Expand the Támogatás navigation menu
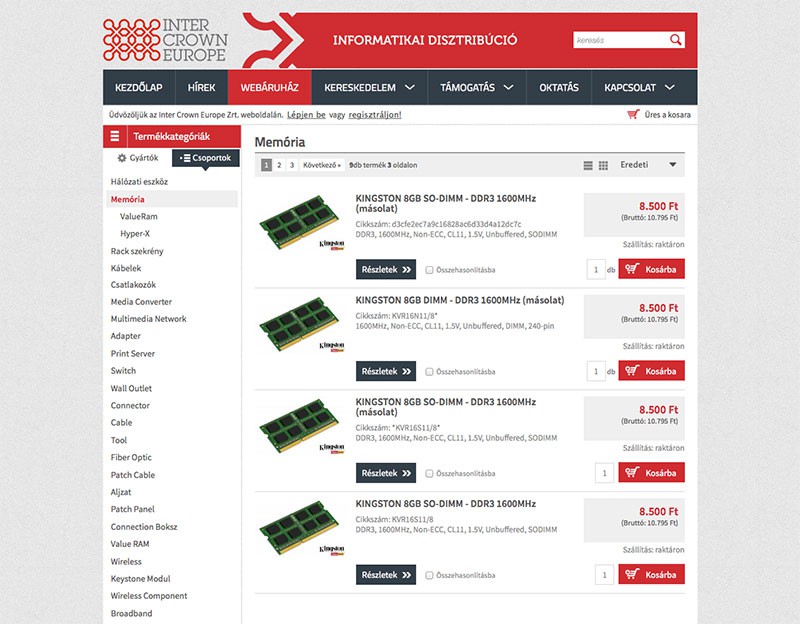This screenshot has height=624, width=800. point(477,88)
